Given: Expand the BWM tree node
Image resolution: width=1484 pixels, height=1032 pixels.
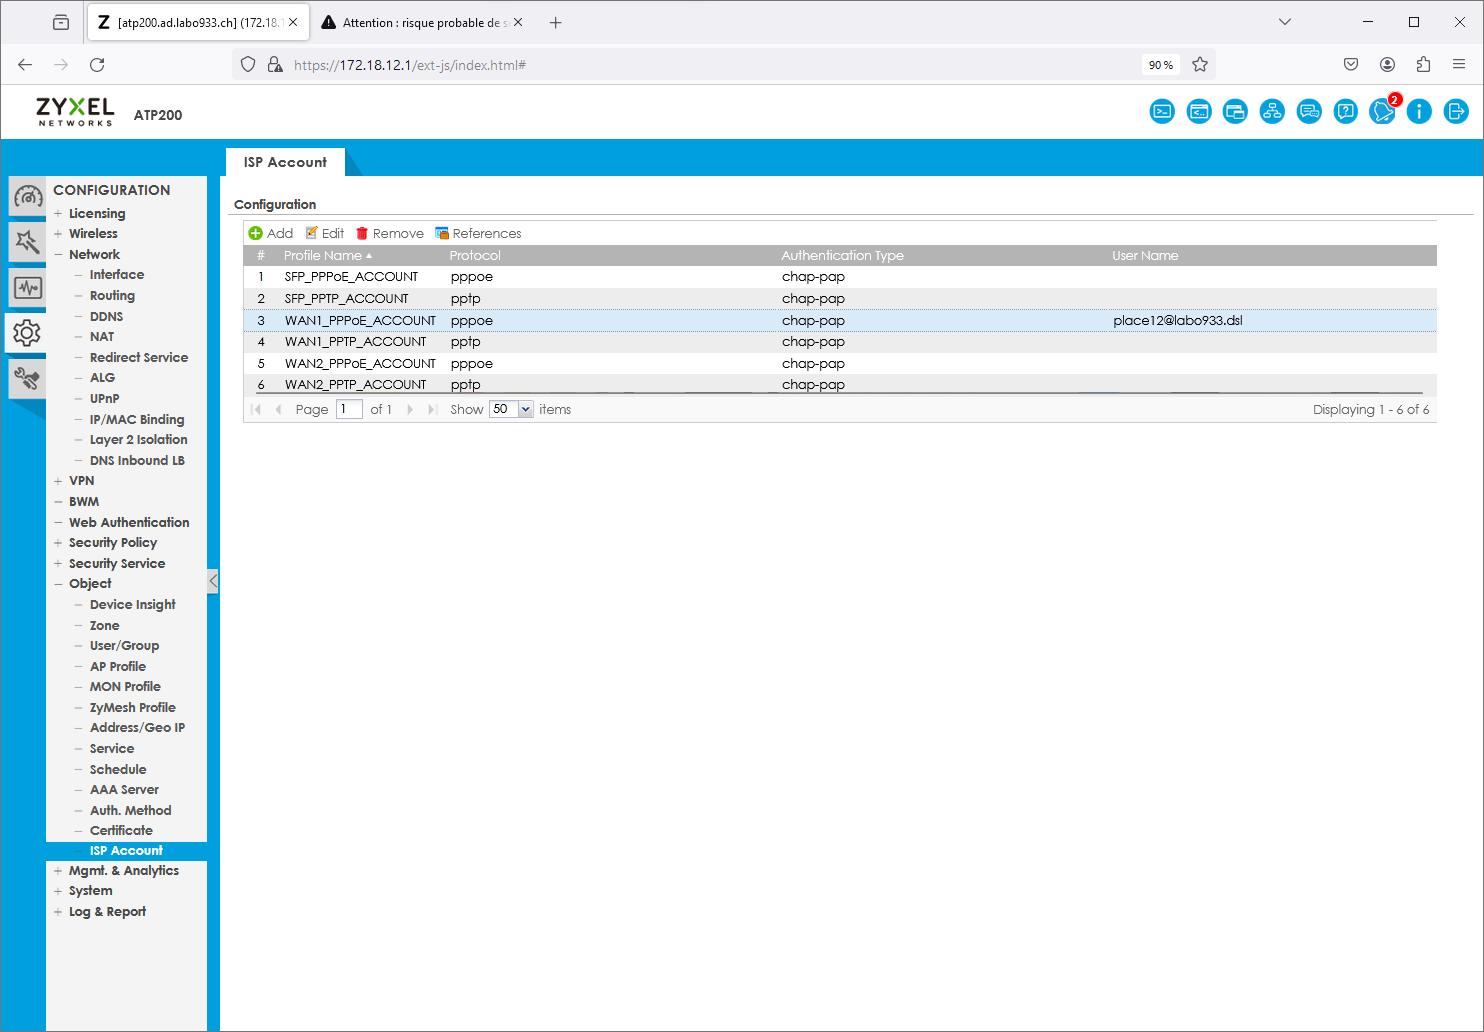Looking at the screenshot, I should (x=58, y=502).
